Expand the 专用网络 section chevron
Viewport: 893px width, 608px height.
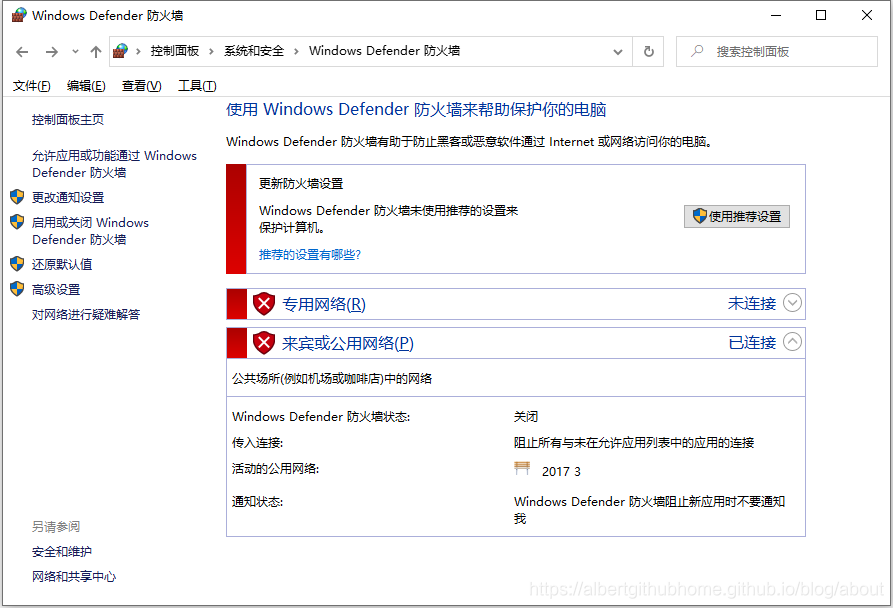(x=792, y=303)
